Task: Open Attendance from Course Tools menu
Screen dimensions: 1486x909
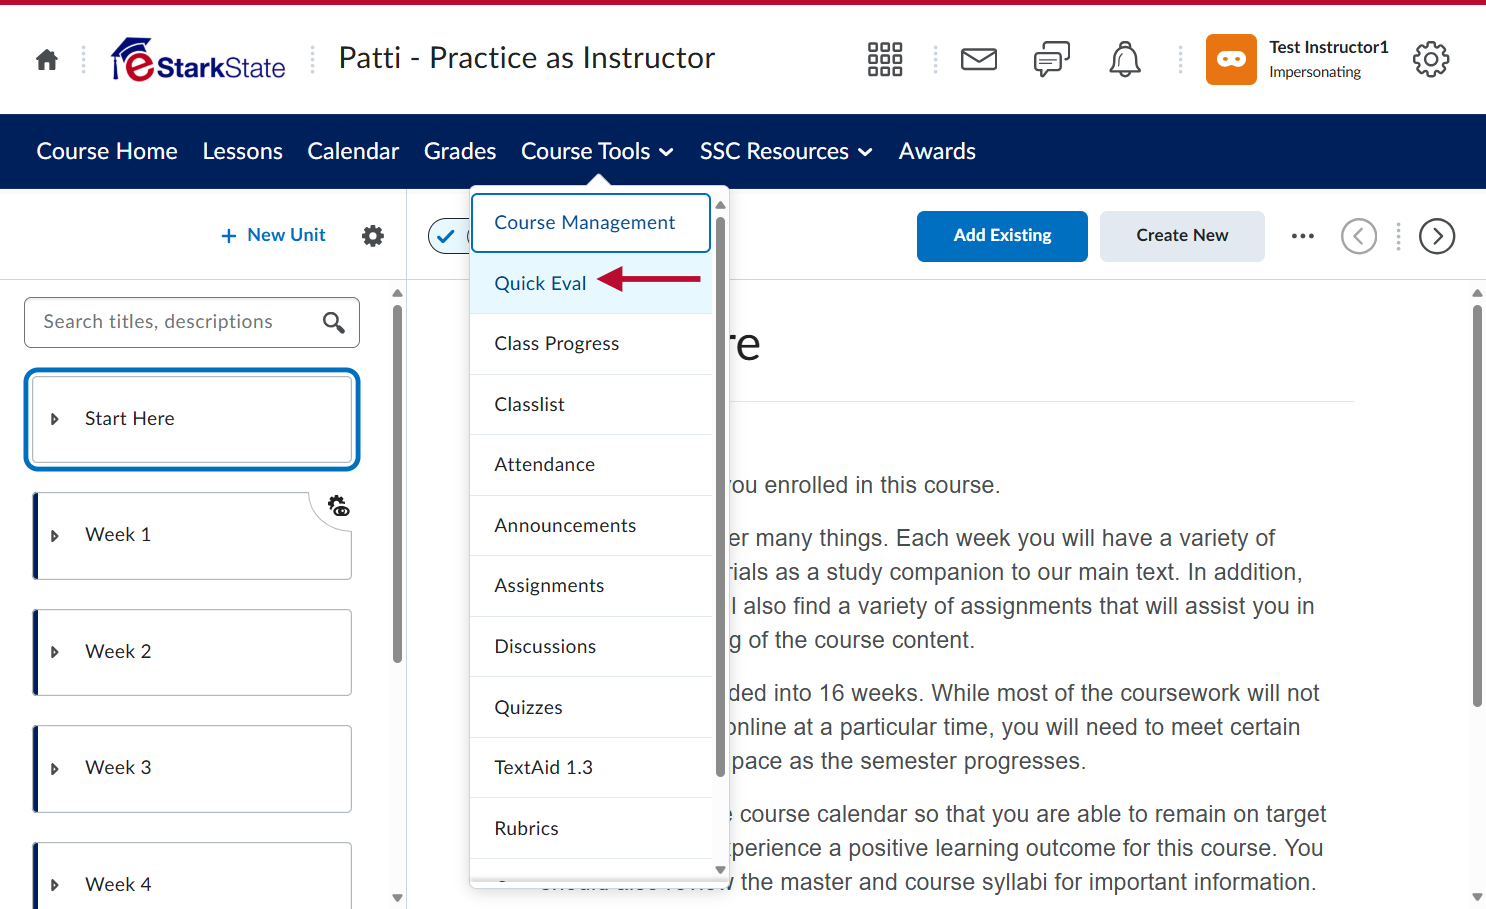Action: pyautogui.click(x=591, y=465)
